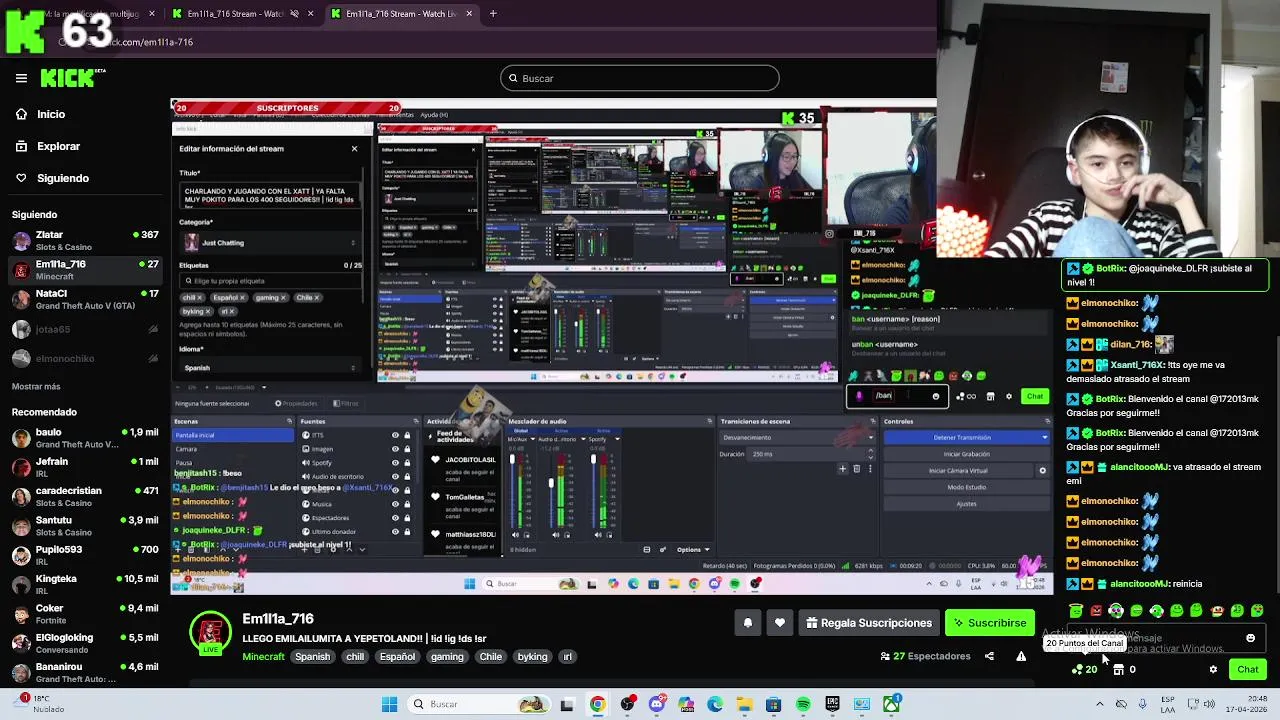This screenshot has width=1280, height=720.
Task: Toggle eye icon for Spotify source
Action: tap(395, 463)
